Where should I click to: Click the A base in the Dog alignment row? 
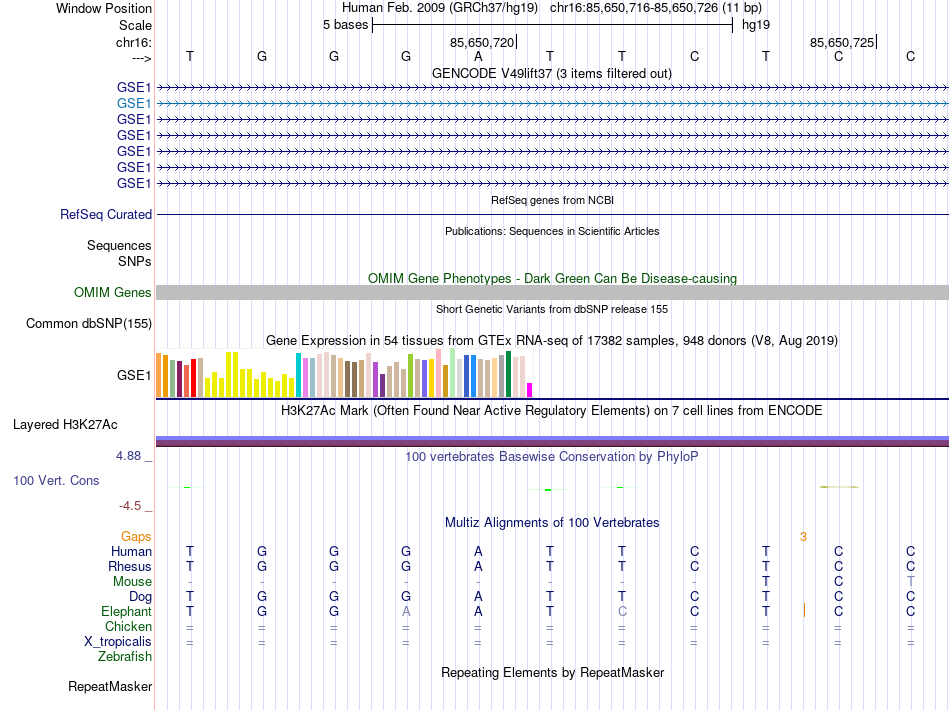(478, 597)
